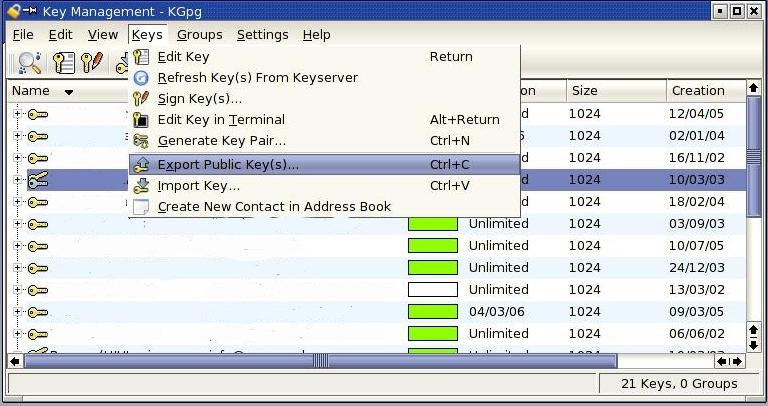Viewport: 768px width, 406px height.
Task: Open the Edit menu
Action: [60, 35]
